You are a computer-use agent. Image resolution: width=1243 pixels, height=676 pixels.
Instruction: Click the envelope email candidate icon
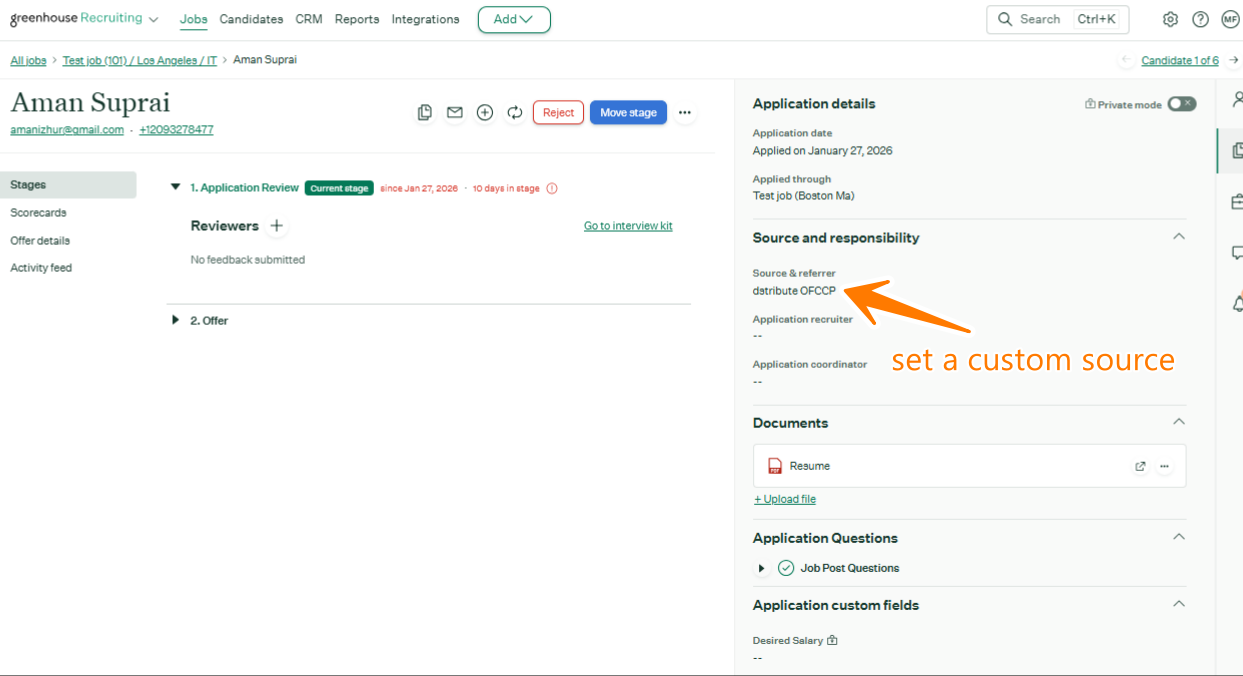[x=455, y=113]
